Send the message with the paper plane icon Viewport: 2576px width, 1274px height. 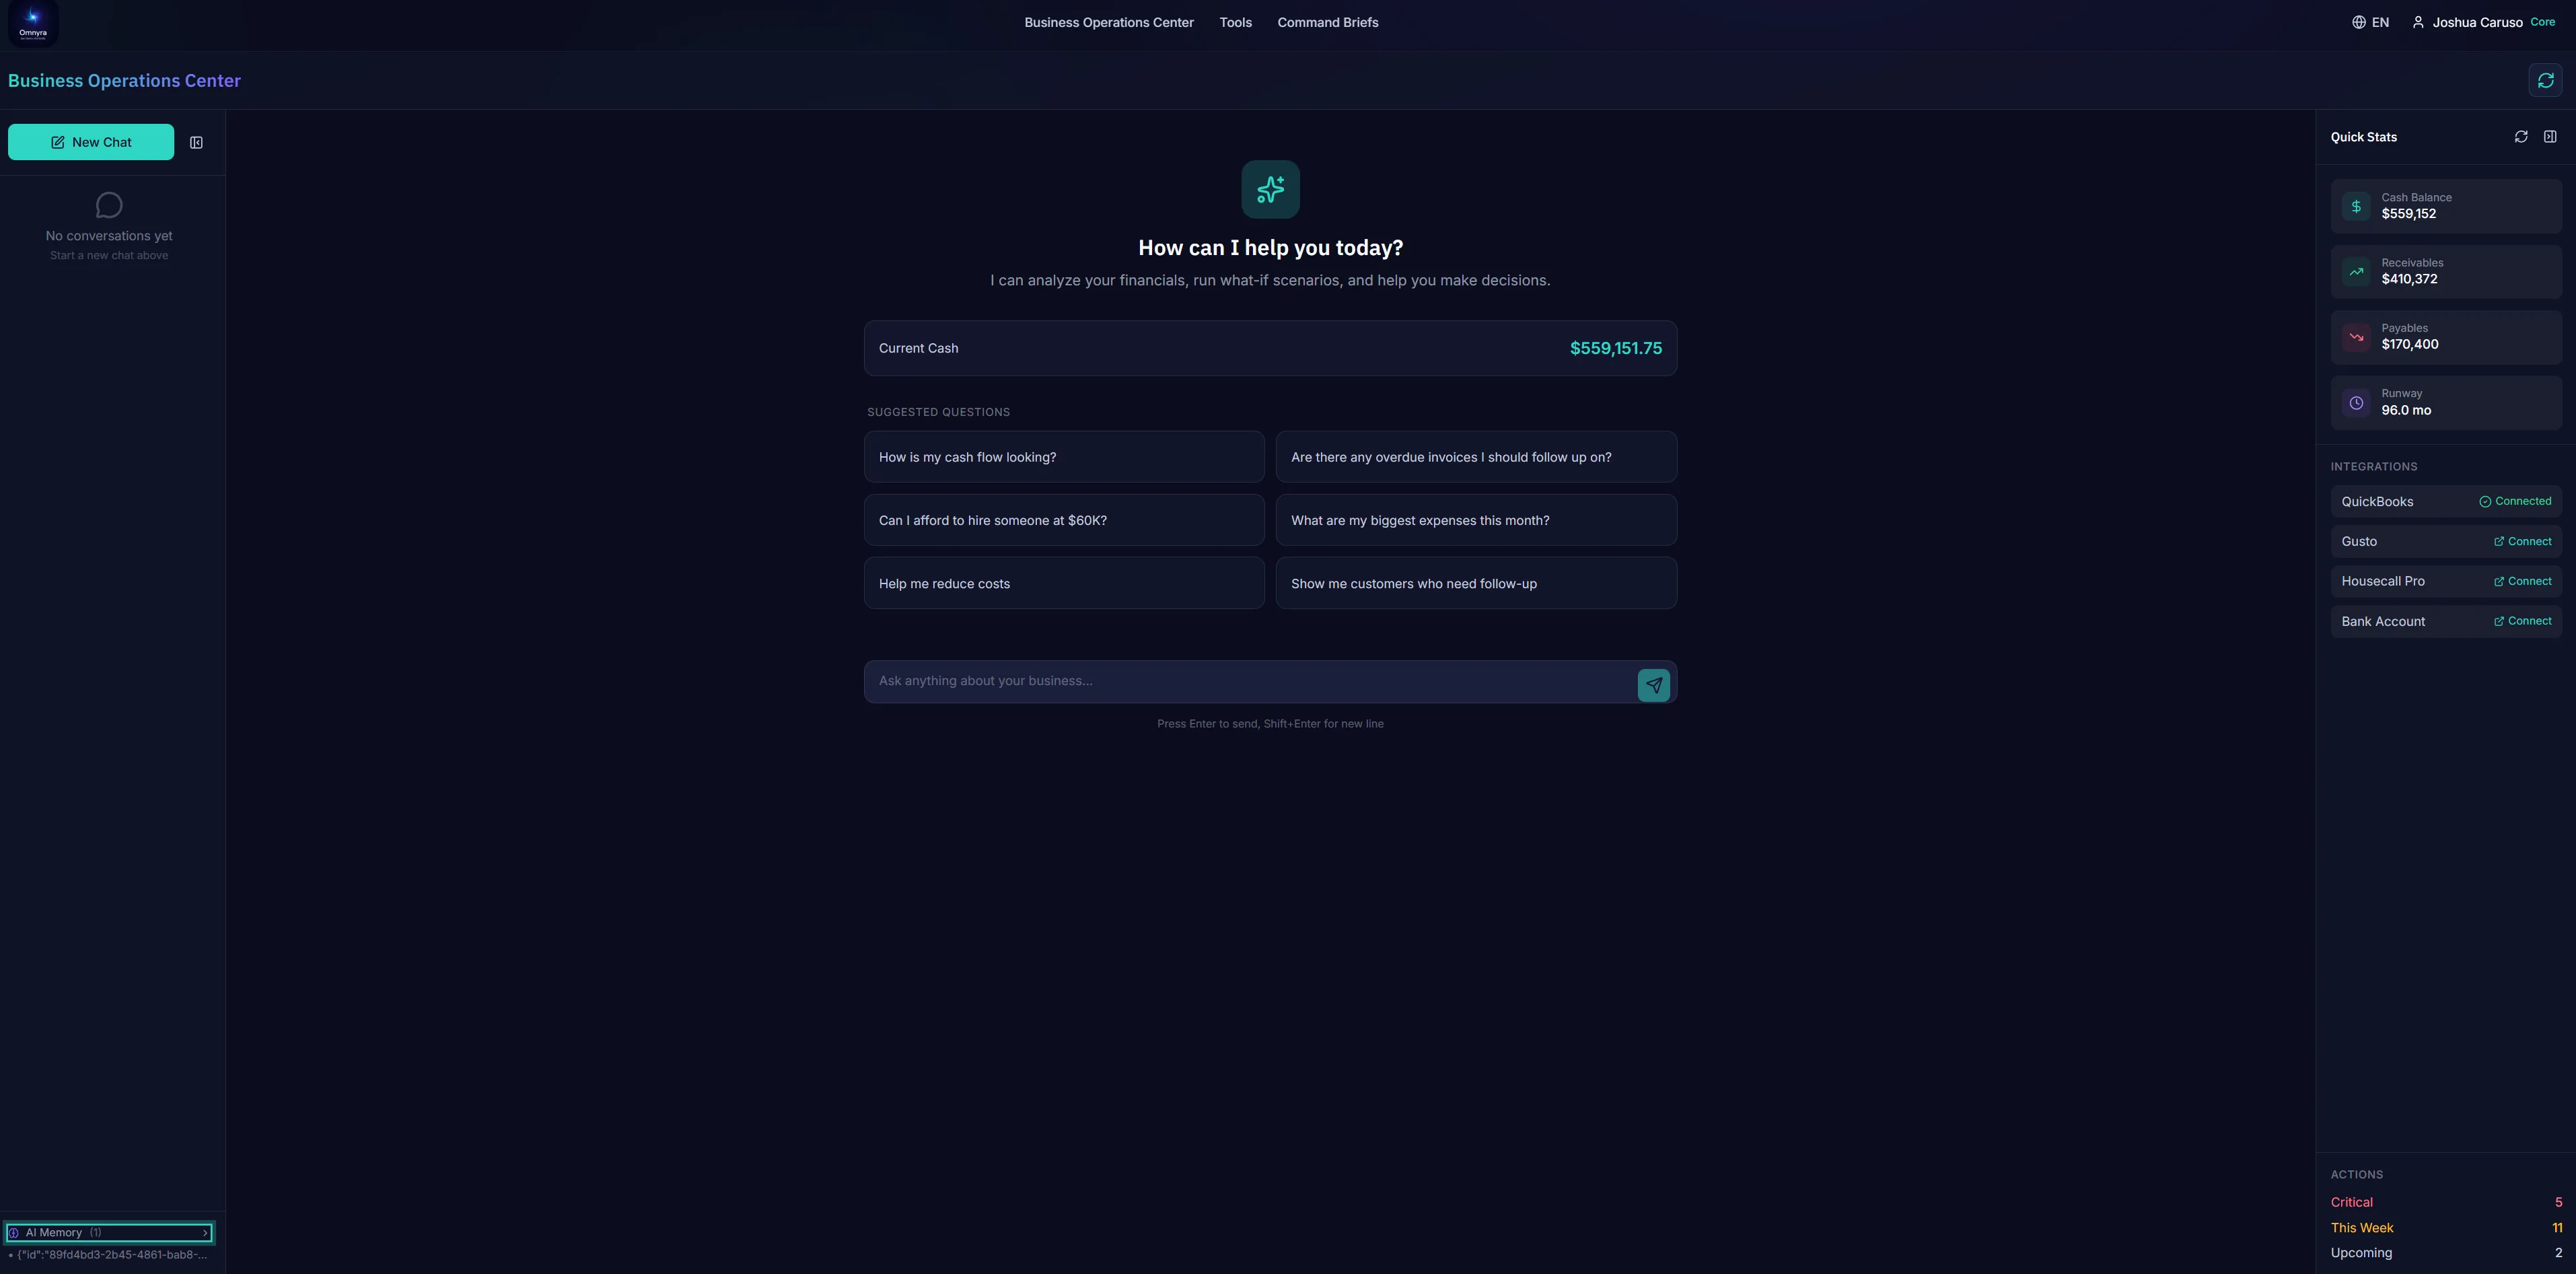[1654, 685]
